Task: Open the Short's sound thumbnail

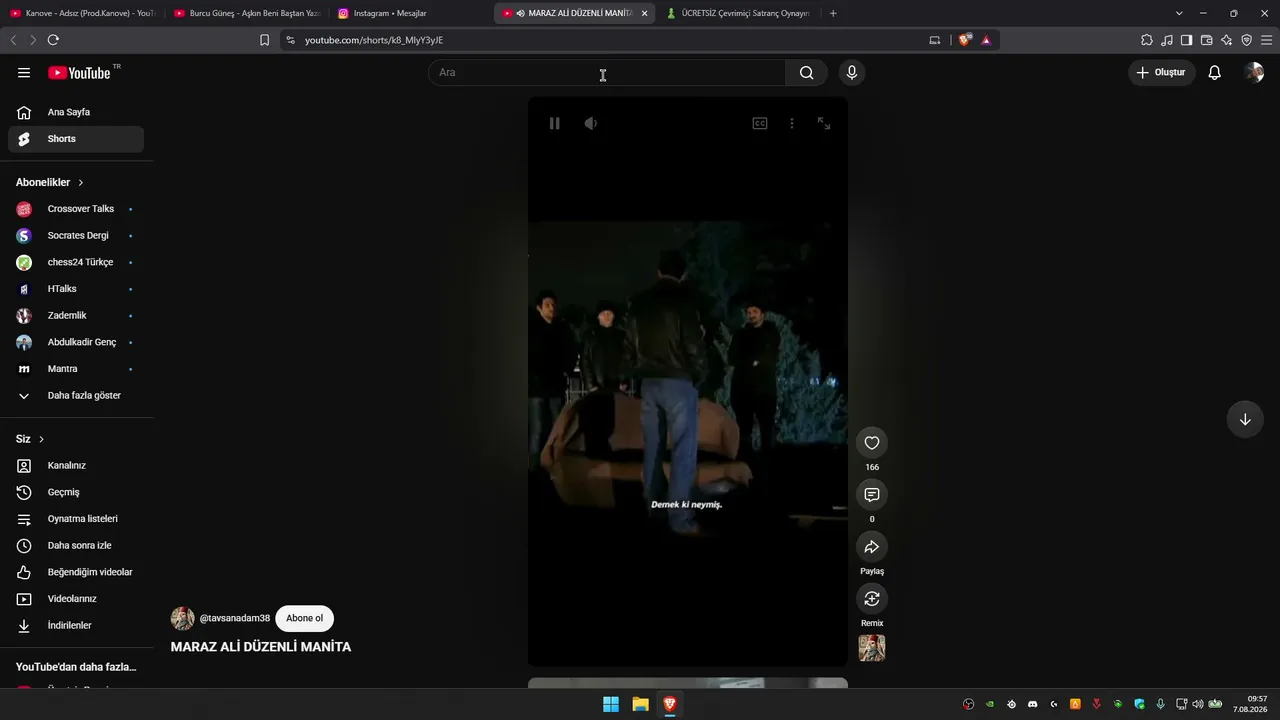Action: (x=872, y=648)
